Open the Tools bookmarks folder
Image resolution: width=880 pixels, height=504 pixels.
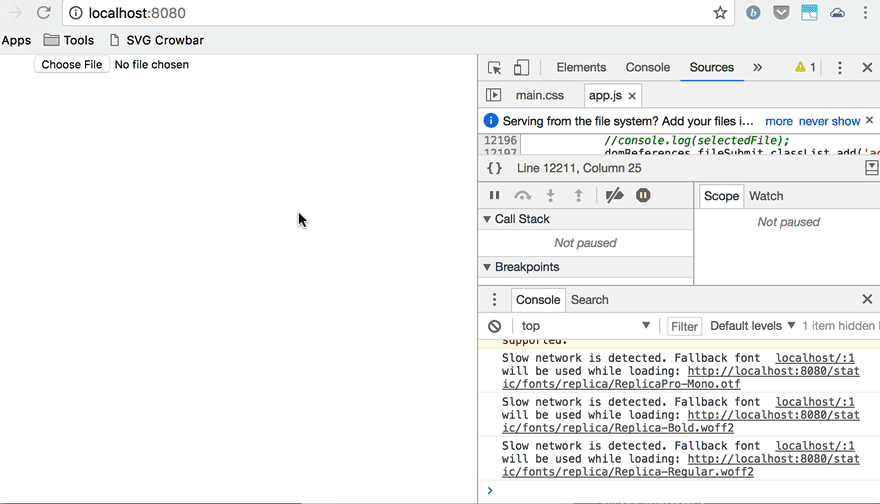pyautogui.click(x=68, y=40)
